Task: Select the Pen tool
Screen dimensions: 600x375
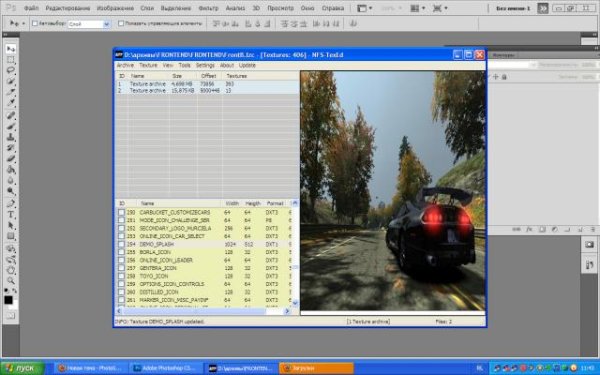Action: click(x=10, y=204)
